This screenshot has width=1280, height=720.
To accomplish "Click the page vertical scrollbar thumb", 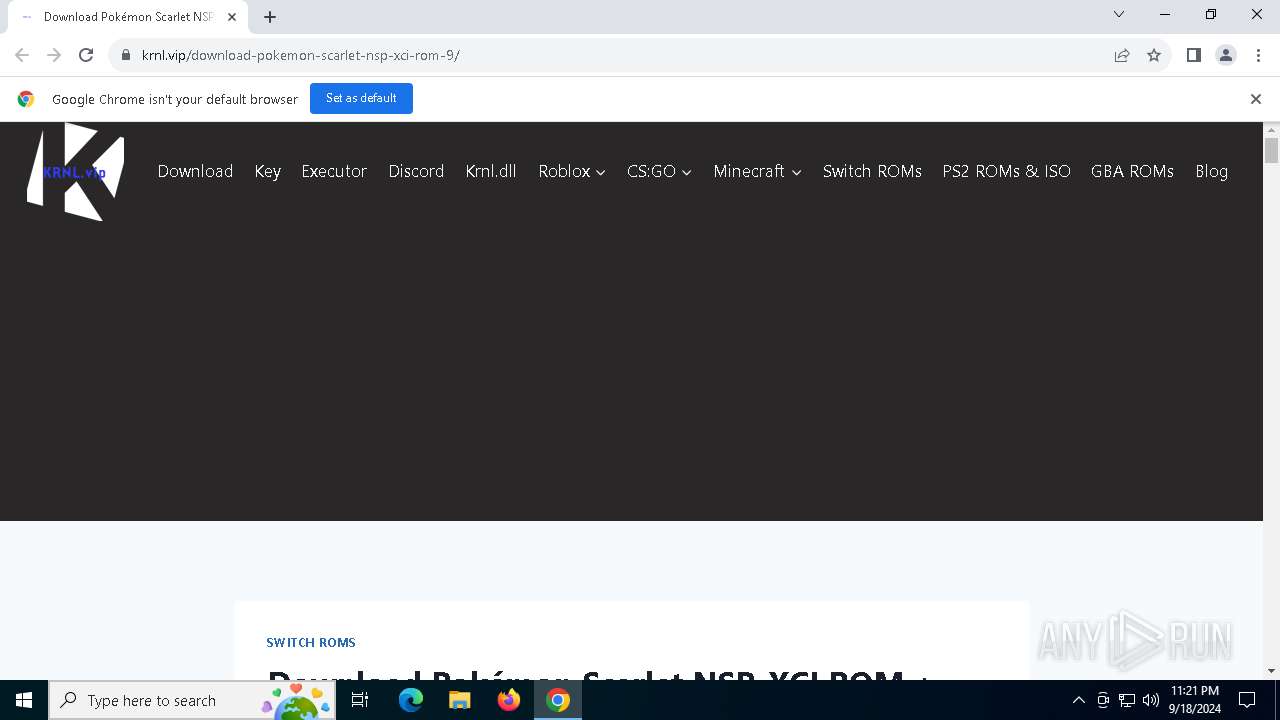I will point(1271,150).
